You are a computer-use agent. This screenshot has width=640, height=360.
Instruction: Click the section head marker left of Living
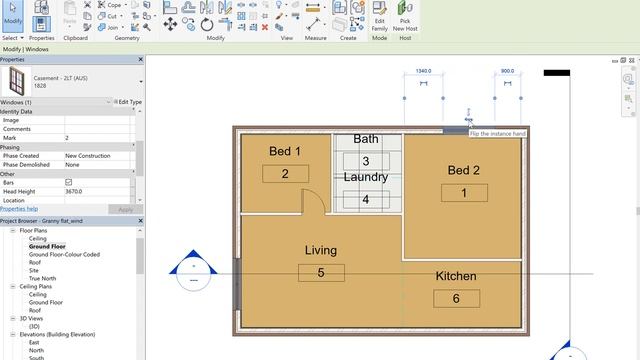click(193, 270)
